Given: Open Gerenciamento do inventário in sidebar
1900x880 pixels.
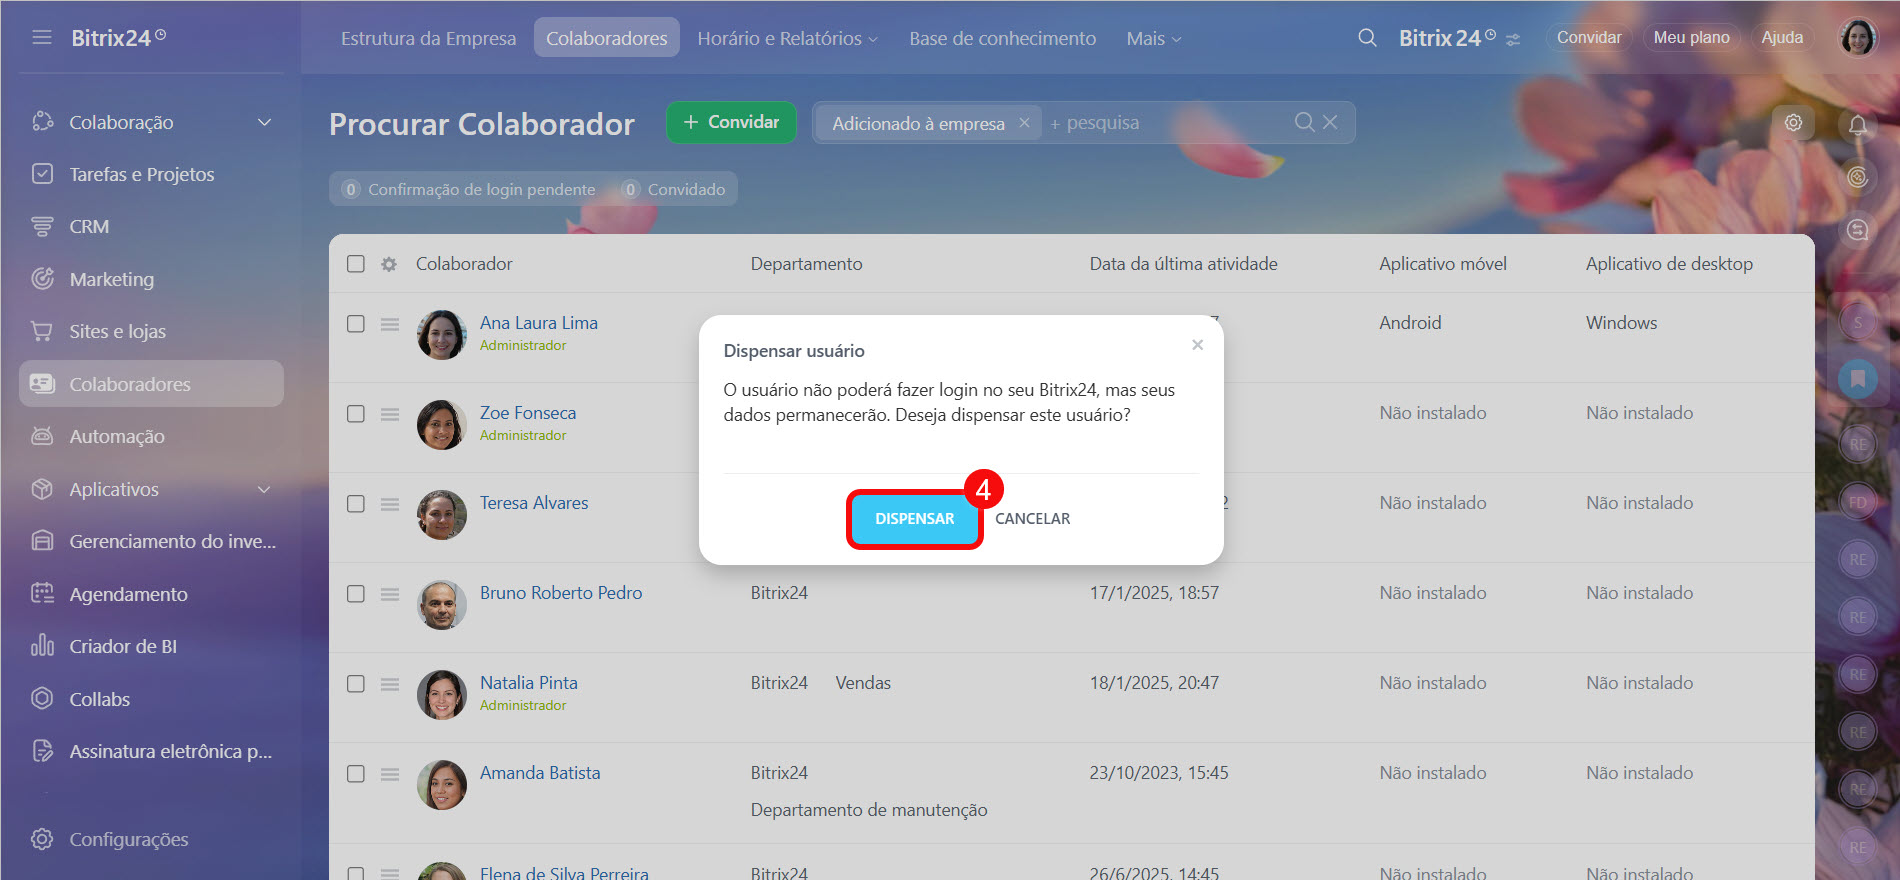Looking at the screenshot, I should (151, 541).
